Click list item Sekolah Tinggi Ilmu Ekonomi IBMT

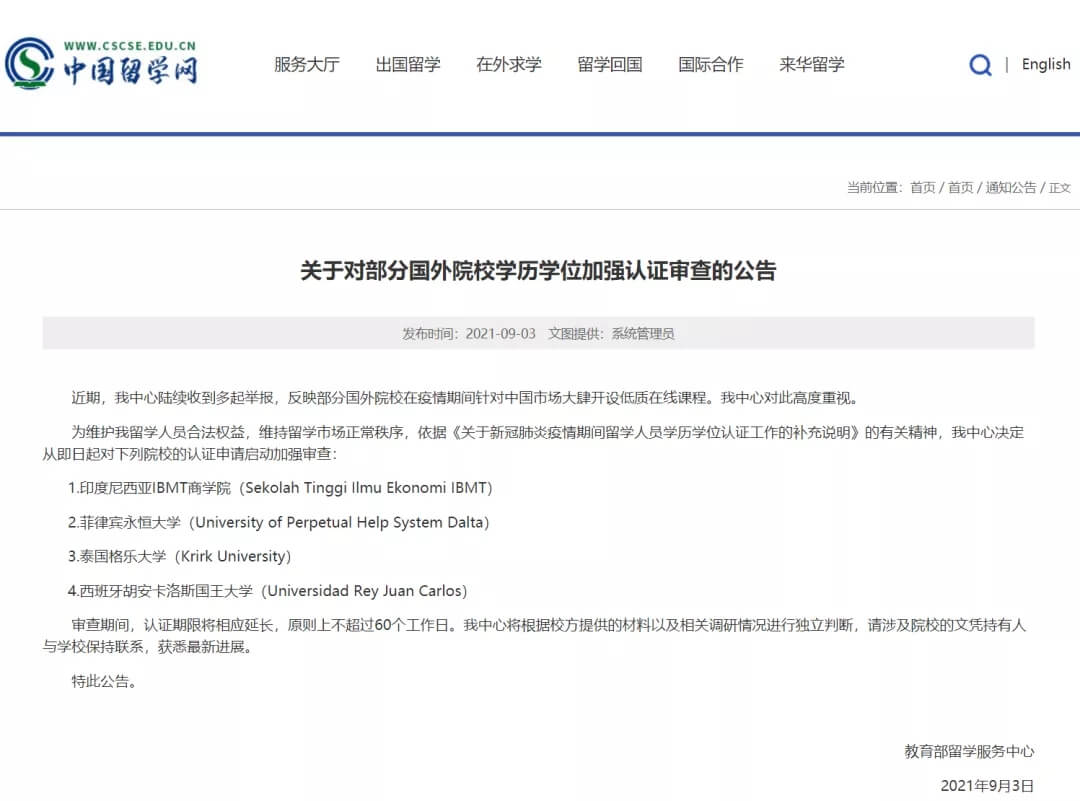pos(280,488)
